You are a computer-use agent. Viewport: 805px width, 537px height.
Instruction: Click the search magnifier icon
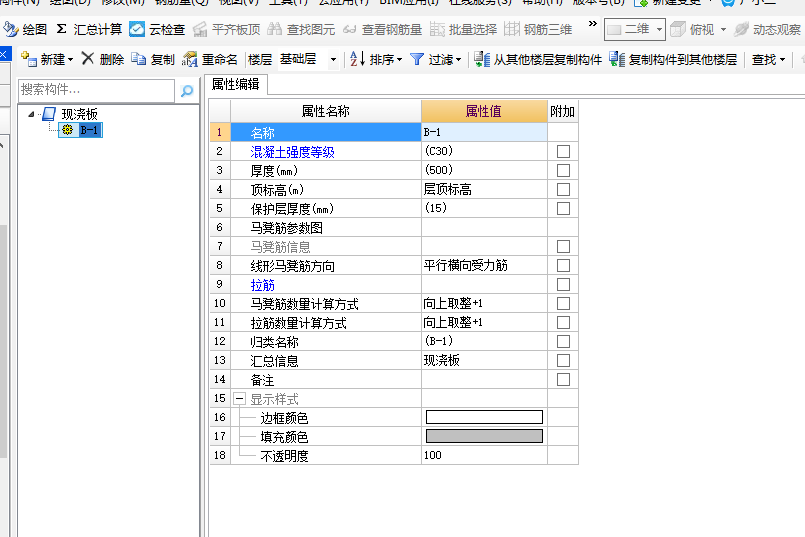pyautogui.click(x=187, y=91)
